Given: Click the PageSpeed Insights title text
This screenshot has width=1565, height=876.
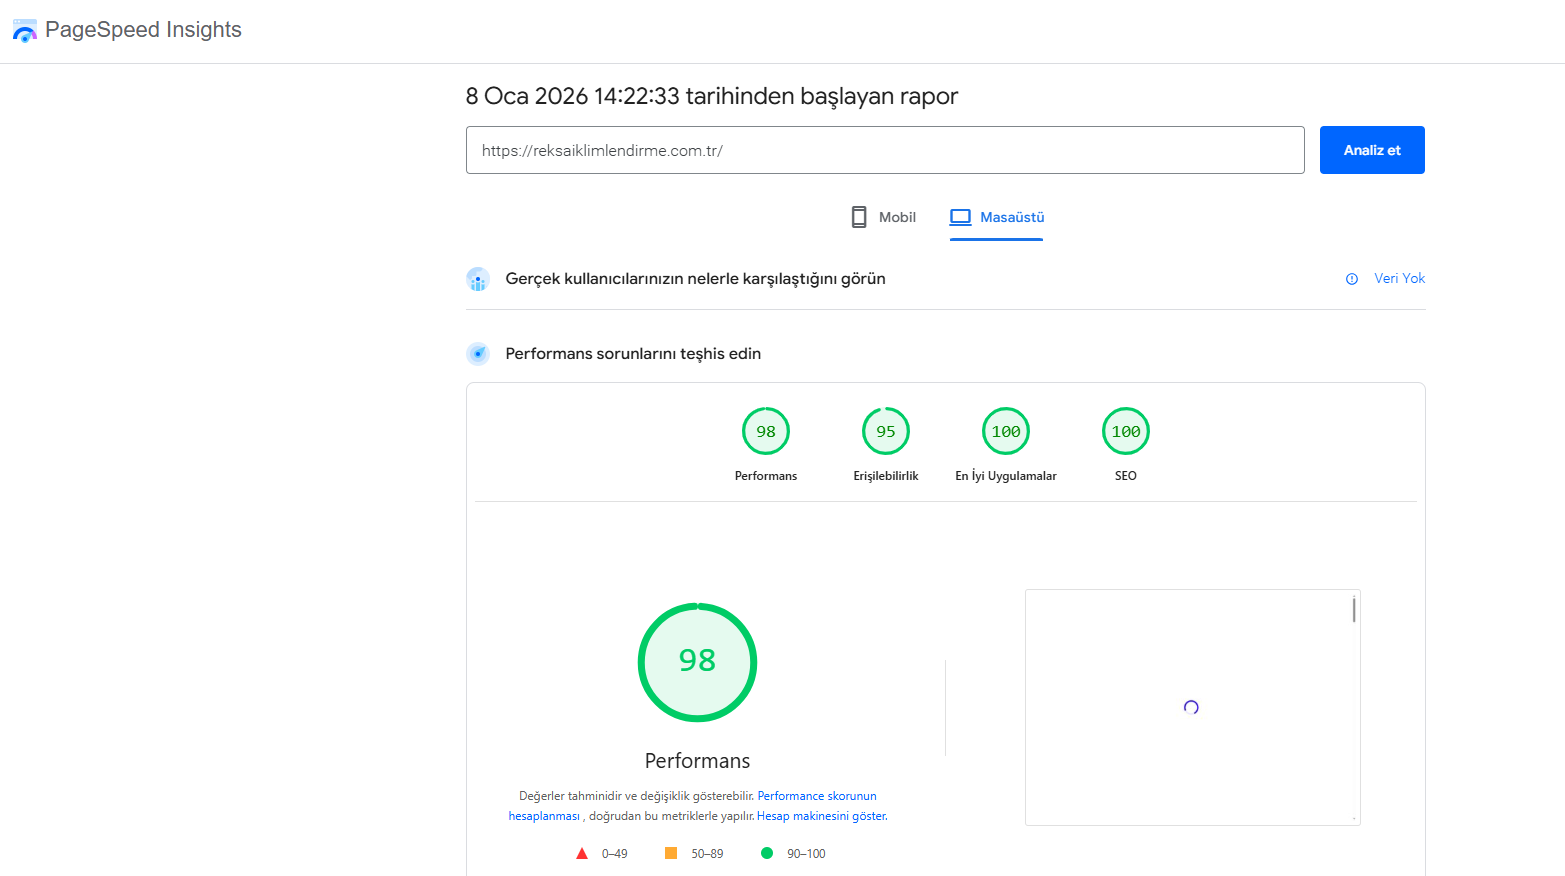Looking at the screenshot, I should pyautogui.click(x=143, y=30).
